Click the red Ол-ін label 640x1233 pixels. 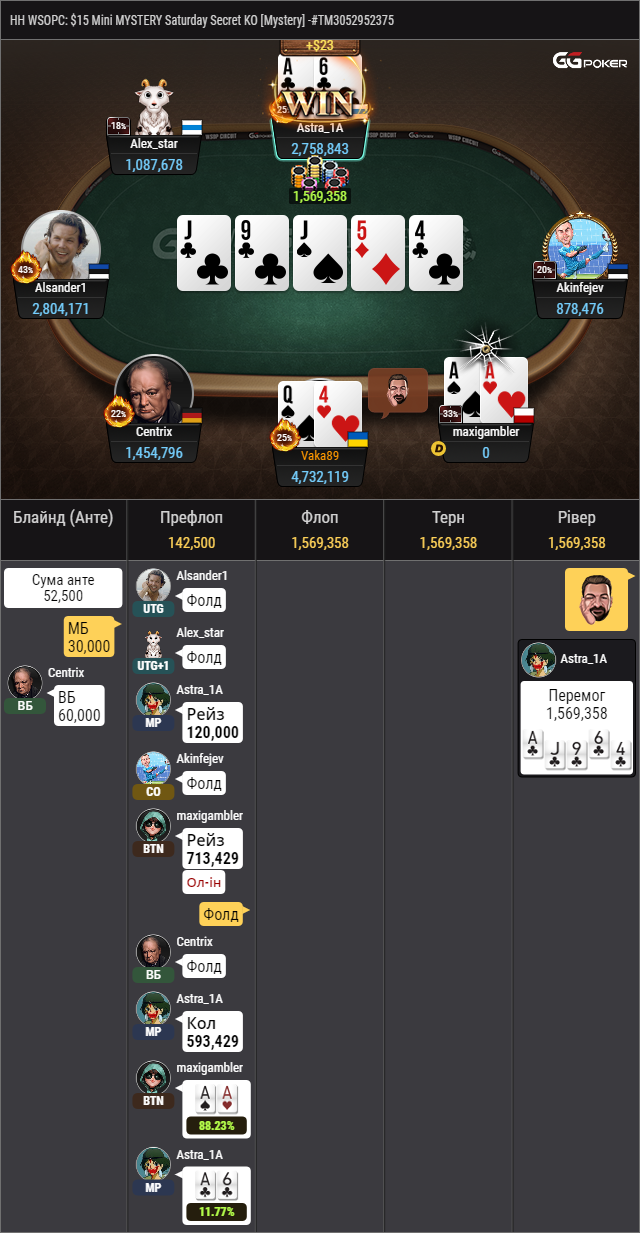click(x=204, y=883)
